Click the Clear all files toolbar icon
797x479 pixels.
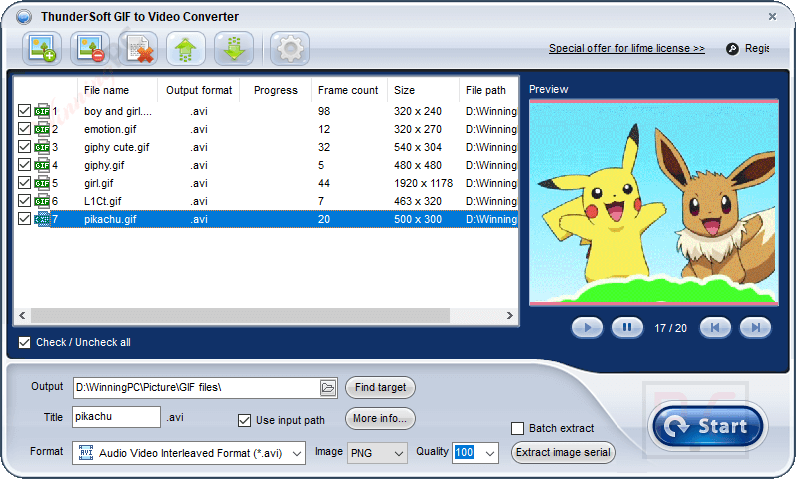coord(138,49)
